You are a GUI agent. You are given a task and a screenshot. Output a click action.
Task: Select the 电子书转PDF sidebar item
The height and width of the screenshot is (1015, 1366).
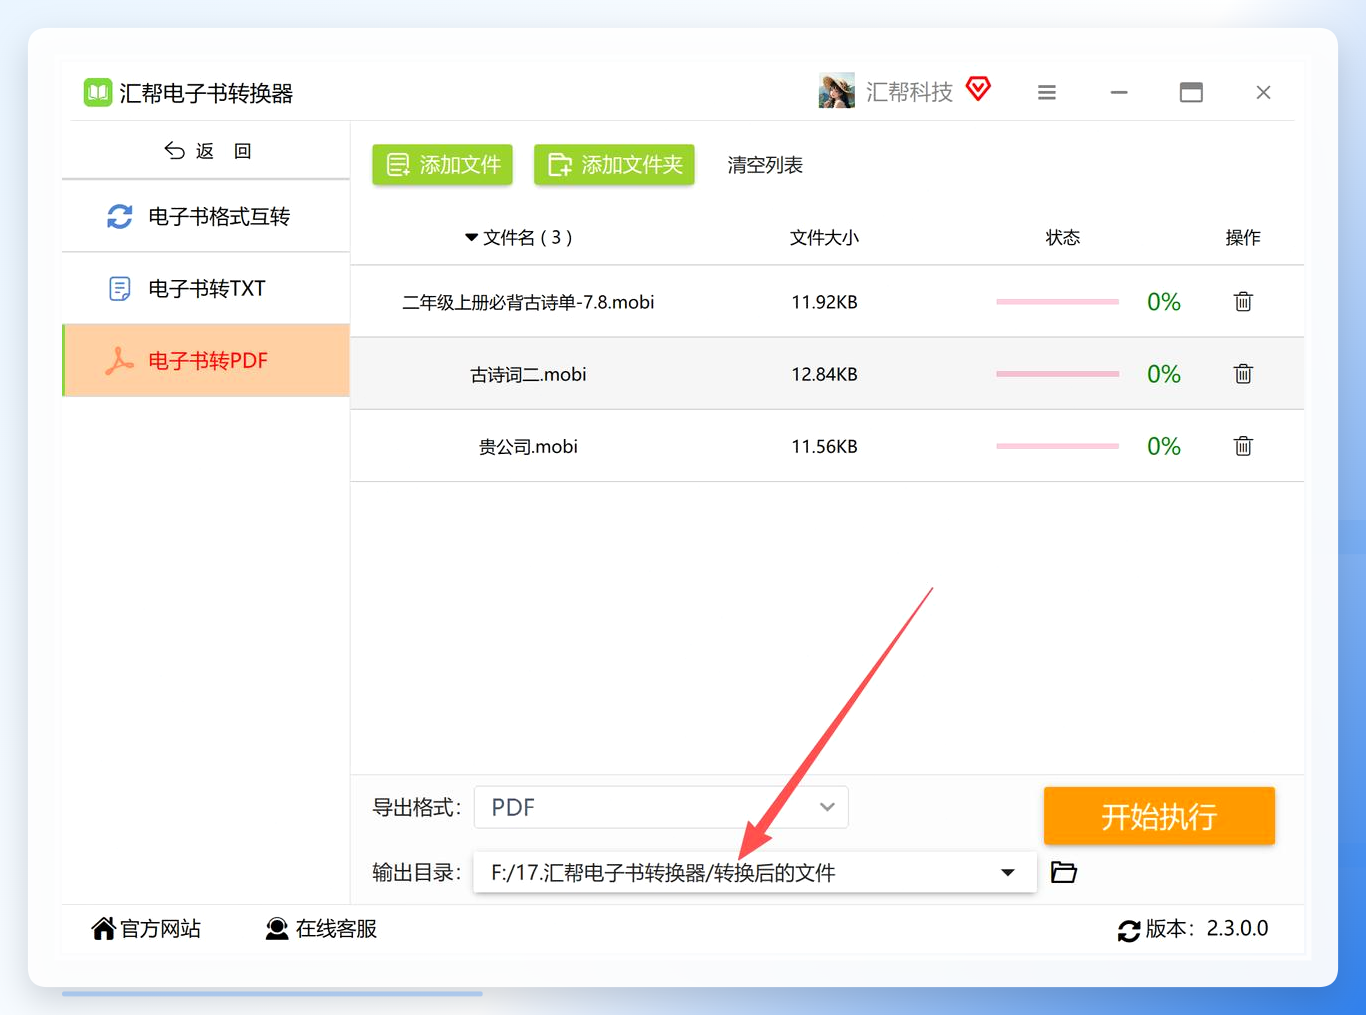206,360
